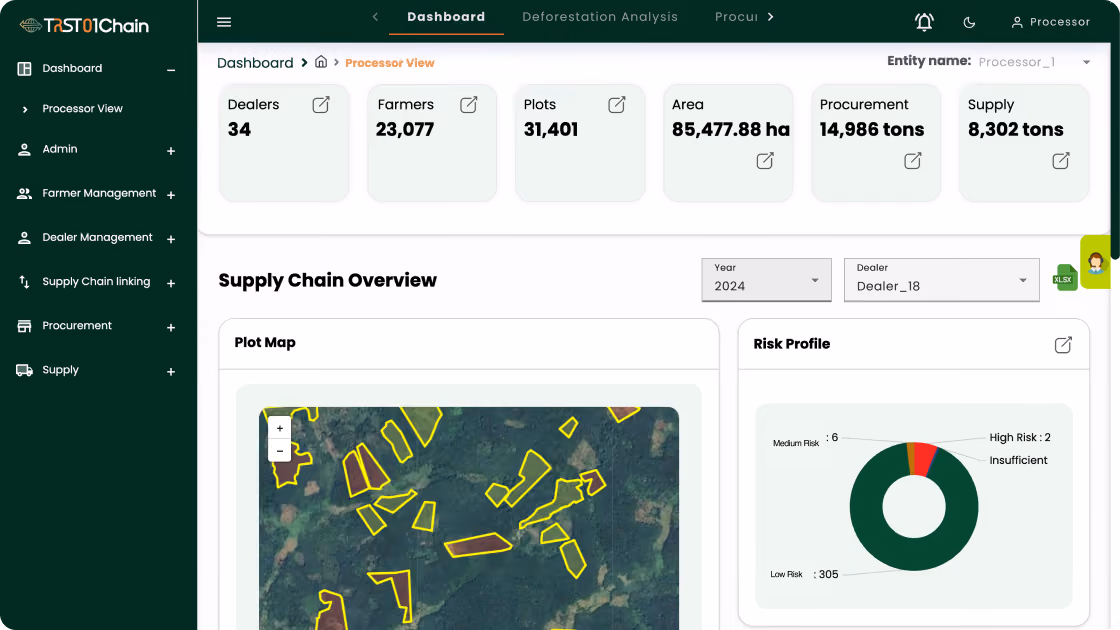
Task: Zoom in on the Plot Map
Action: coord(279,428)
